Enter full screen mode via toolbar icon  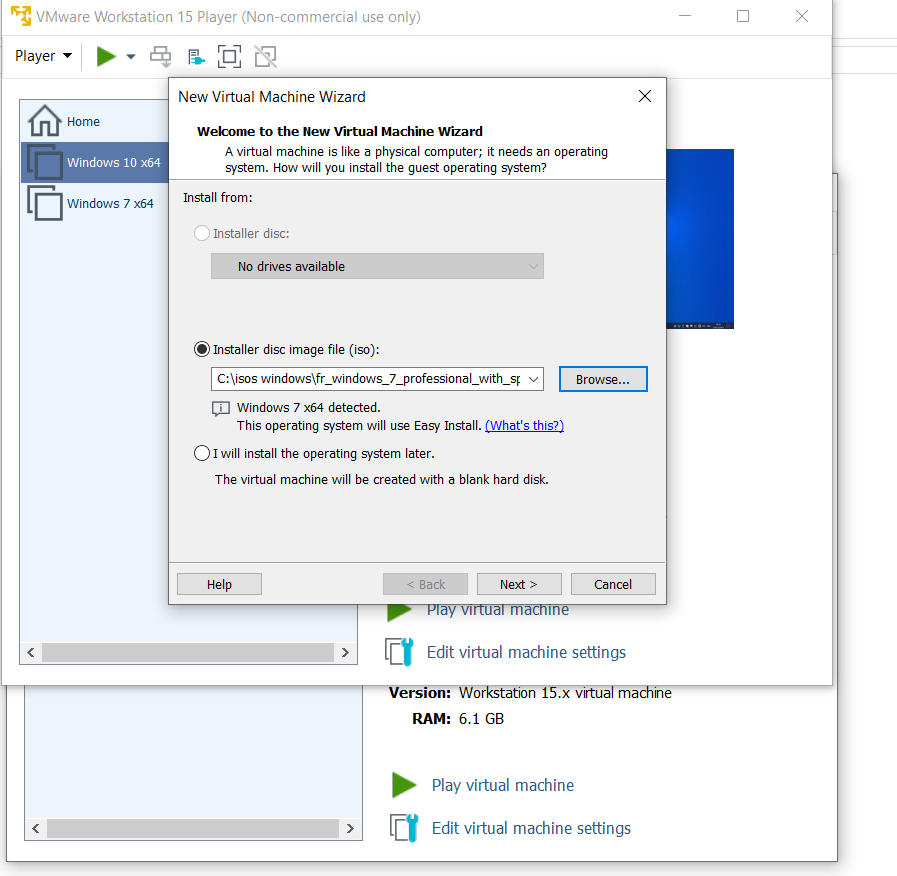pyautogui.click(x=229, y=57)
